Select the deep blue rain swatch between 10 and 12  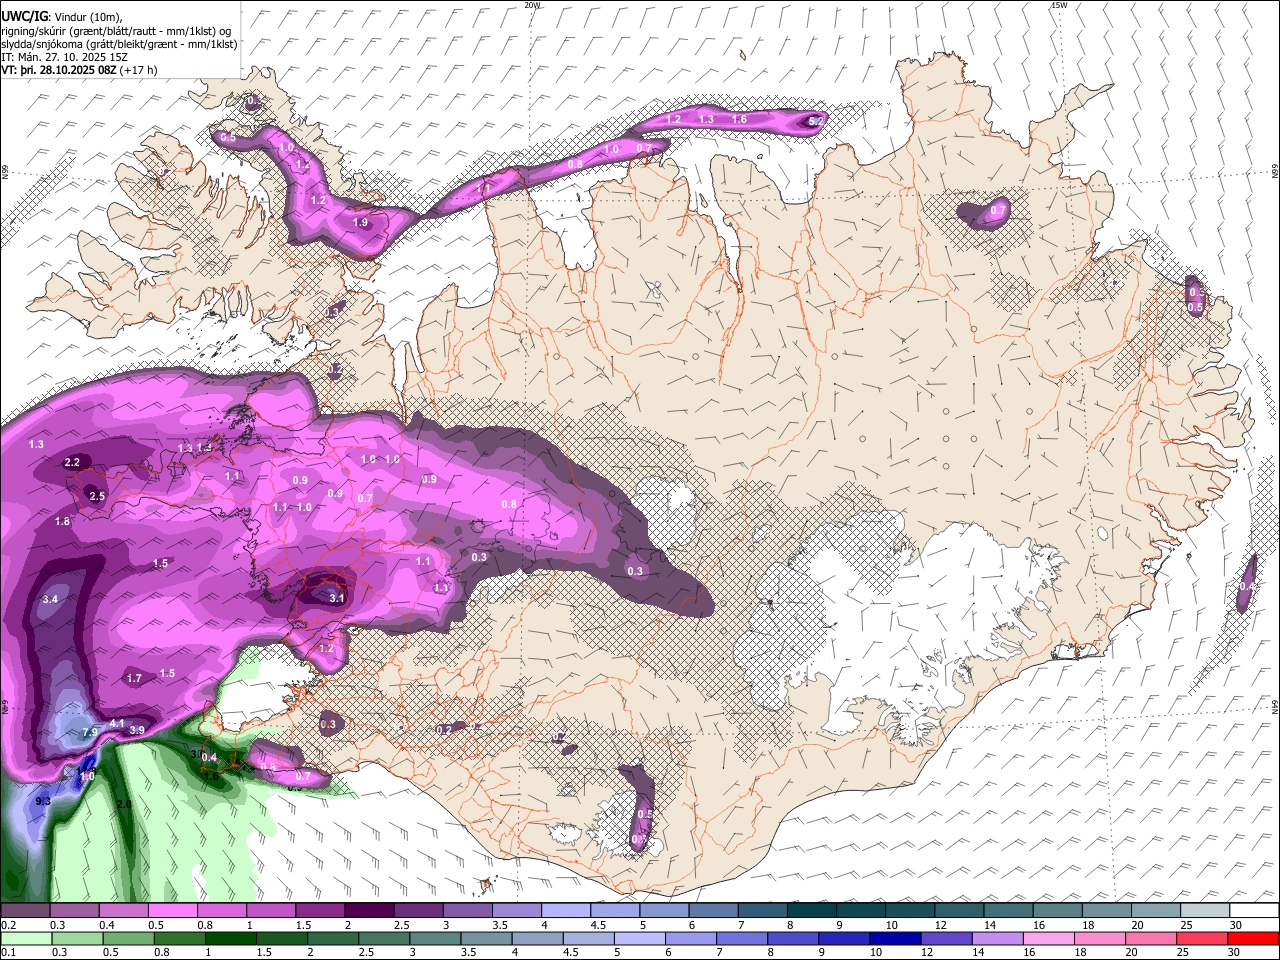click(894, 938)
